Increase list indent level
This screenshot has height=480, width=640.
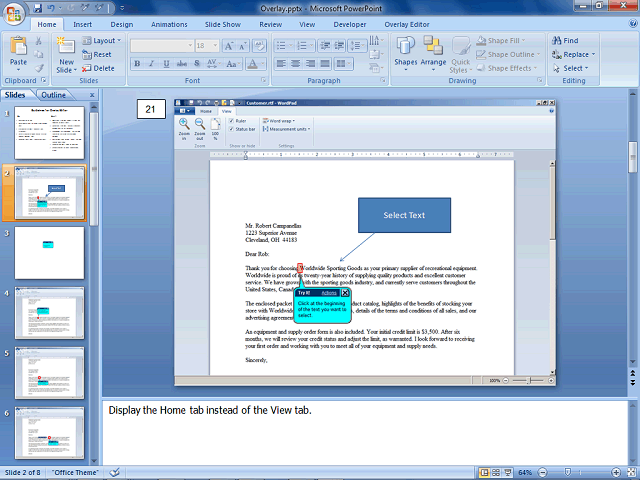[x=339, y=45]
